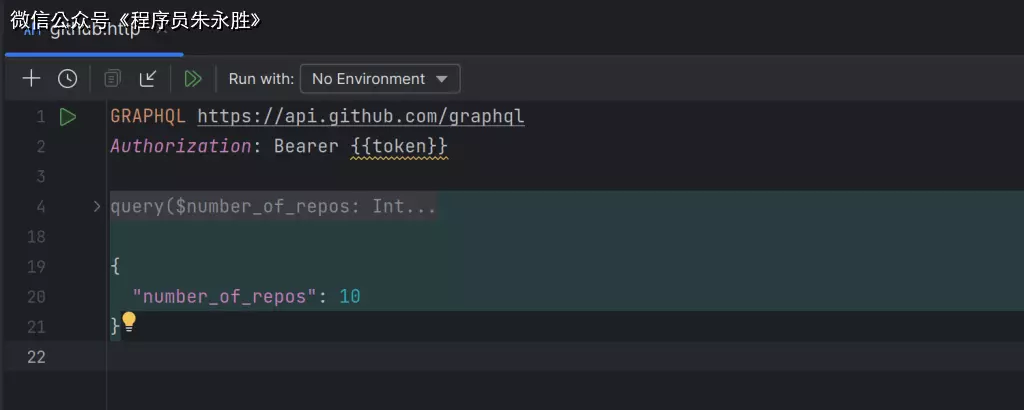
Task: Click the Authorization header name
Action: click(x=179, y=147)
